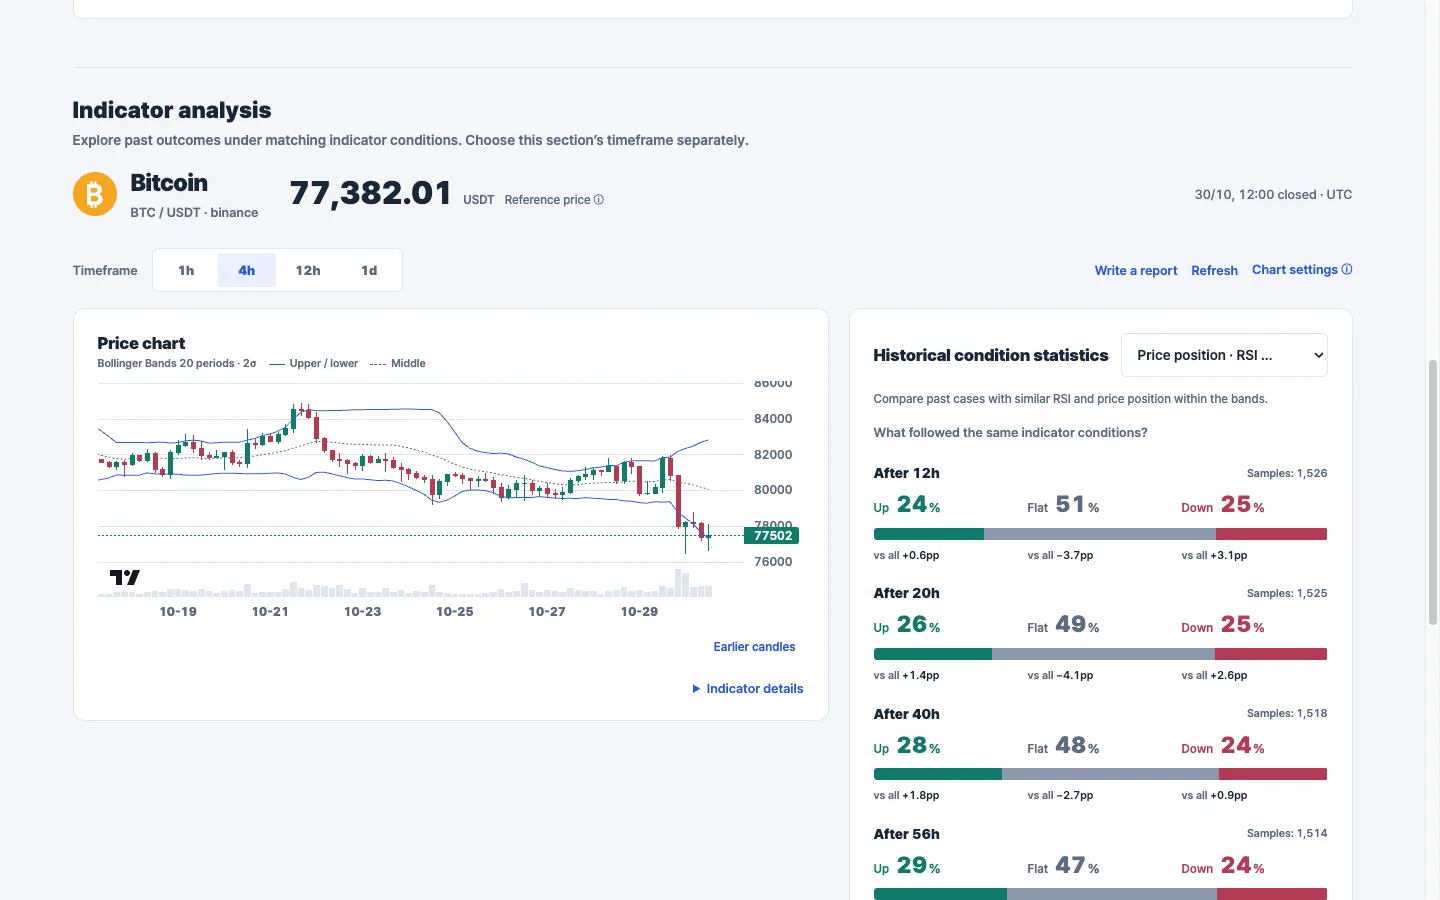Click the vs all +0.6pp value
Image resolution: width=1440 pixels, height=900 pixels.
point(906,555)
